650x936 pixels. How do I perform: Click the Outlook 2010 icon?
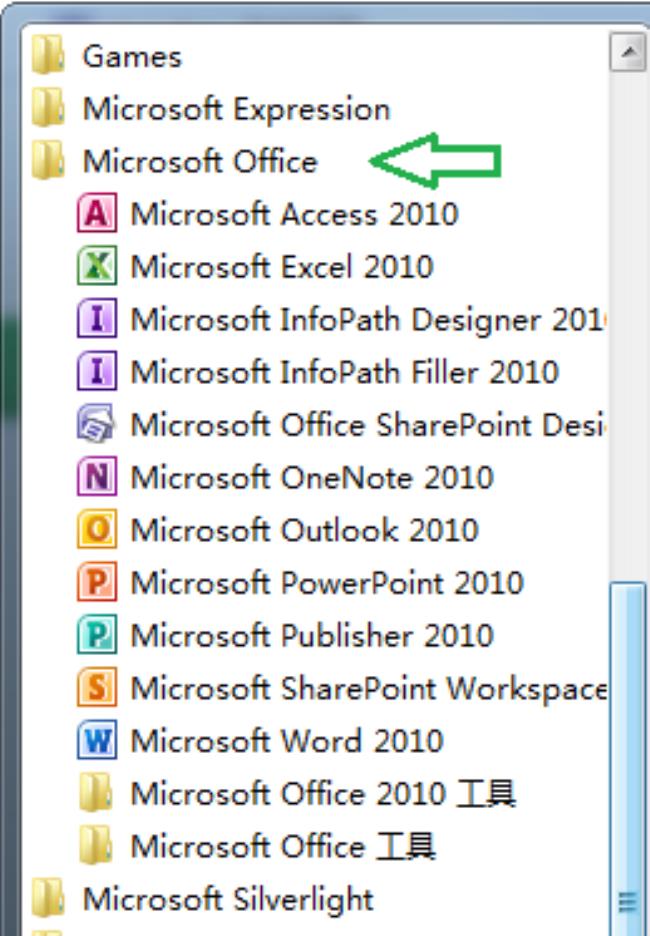pyautogui.click(x=96, y=530)
